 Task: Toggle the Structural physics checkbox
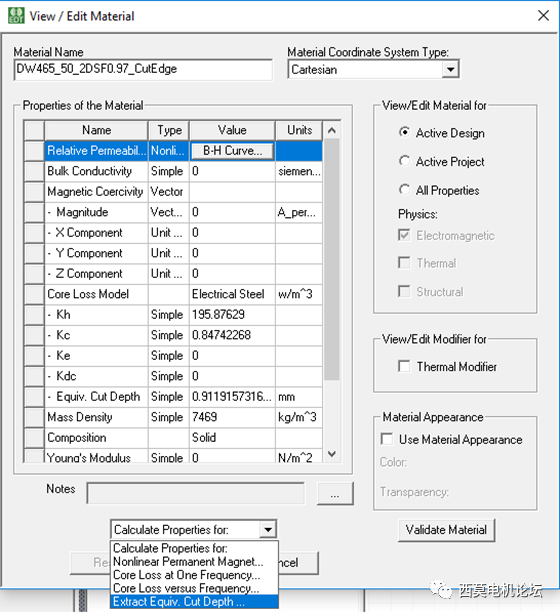404,291
